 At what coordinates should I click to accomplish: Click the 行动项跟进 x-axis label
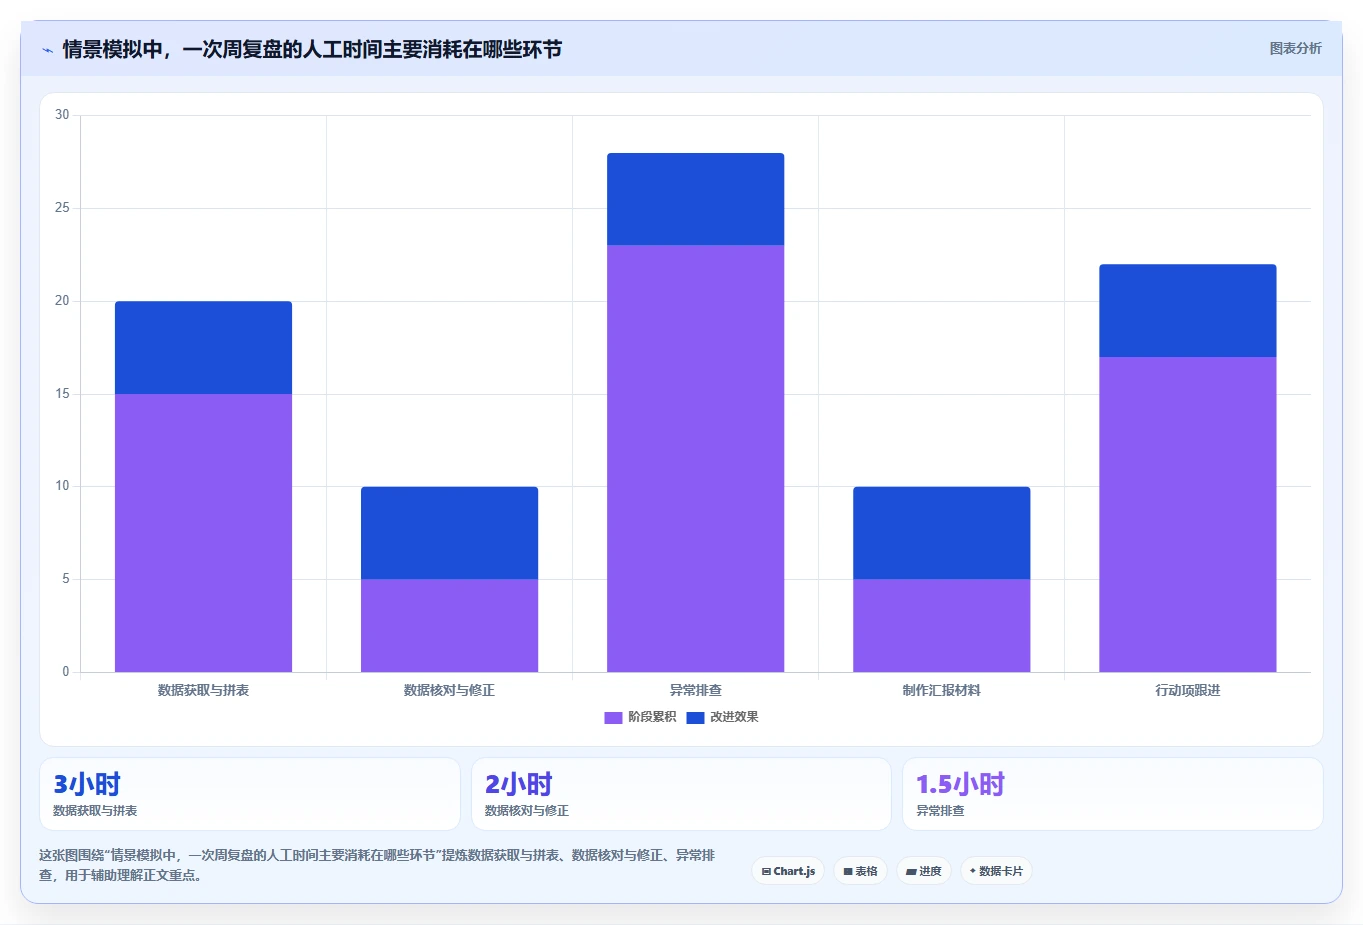pyautogui.click(x=1187, y=690)
